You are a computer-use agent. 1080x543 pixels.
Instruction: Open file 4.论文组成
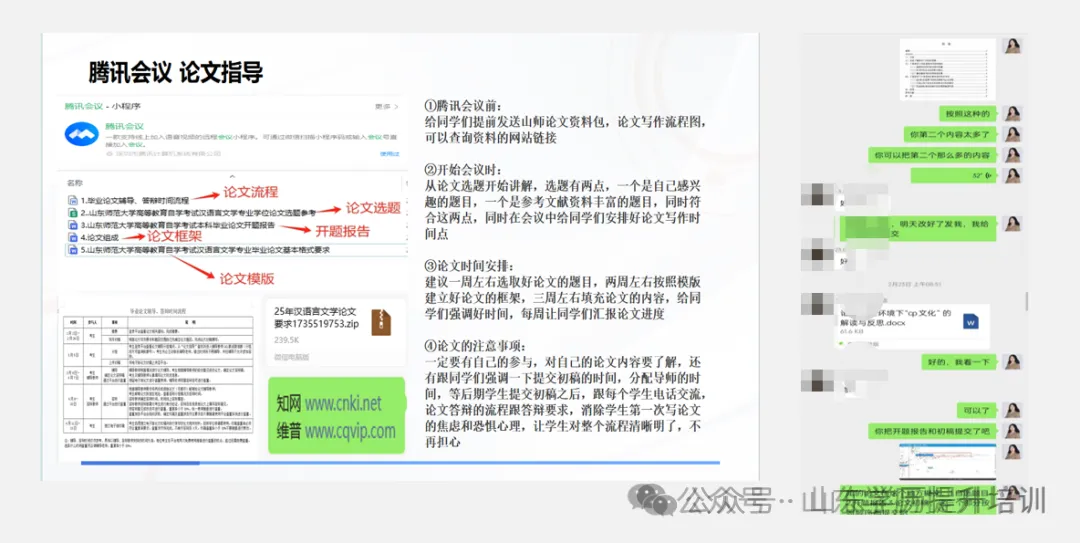(99, 238)
